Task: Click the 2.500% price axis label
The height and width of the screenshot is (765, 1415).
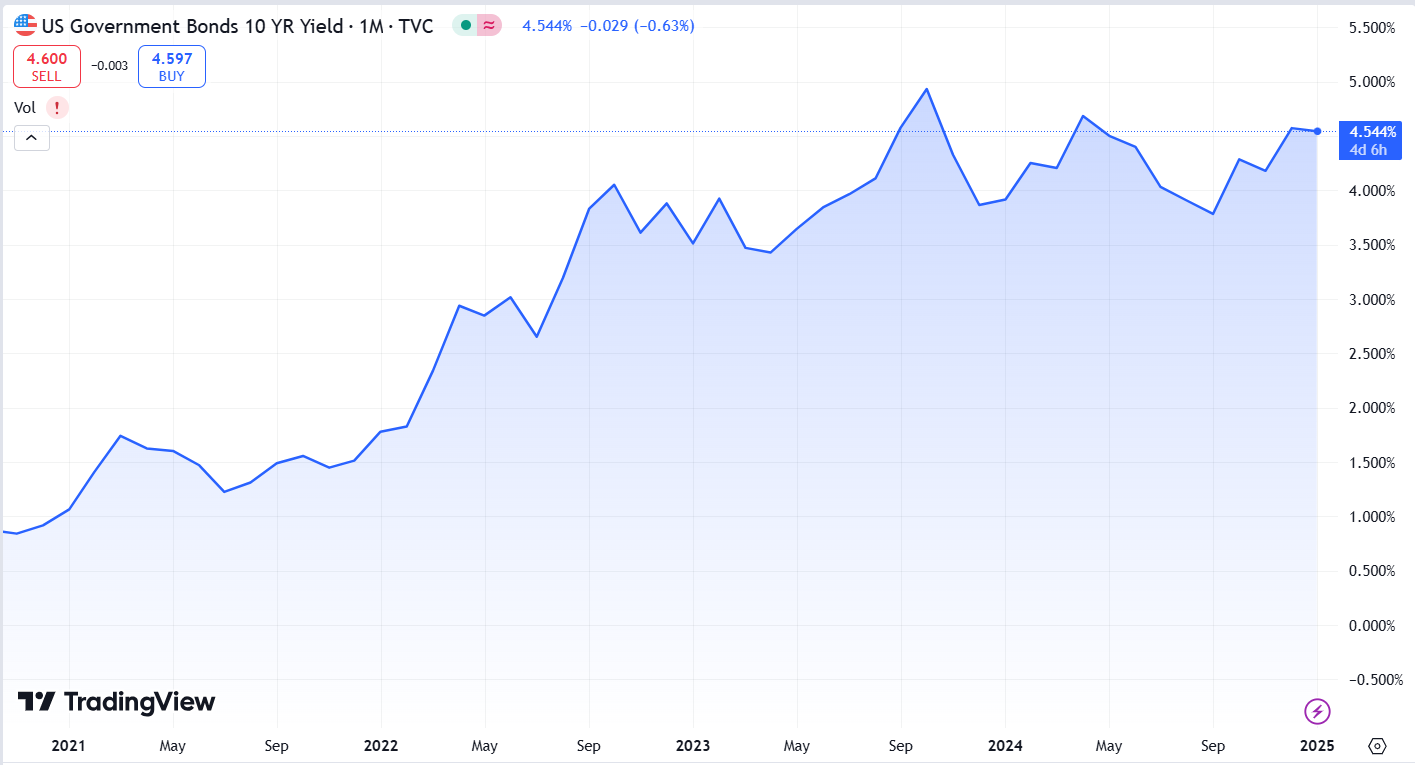Action: tap(1372, 354)
